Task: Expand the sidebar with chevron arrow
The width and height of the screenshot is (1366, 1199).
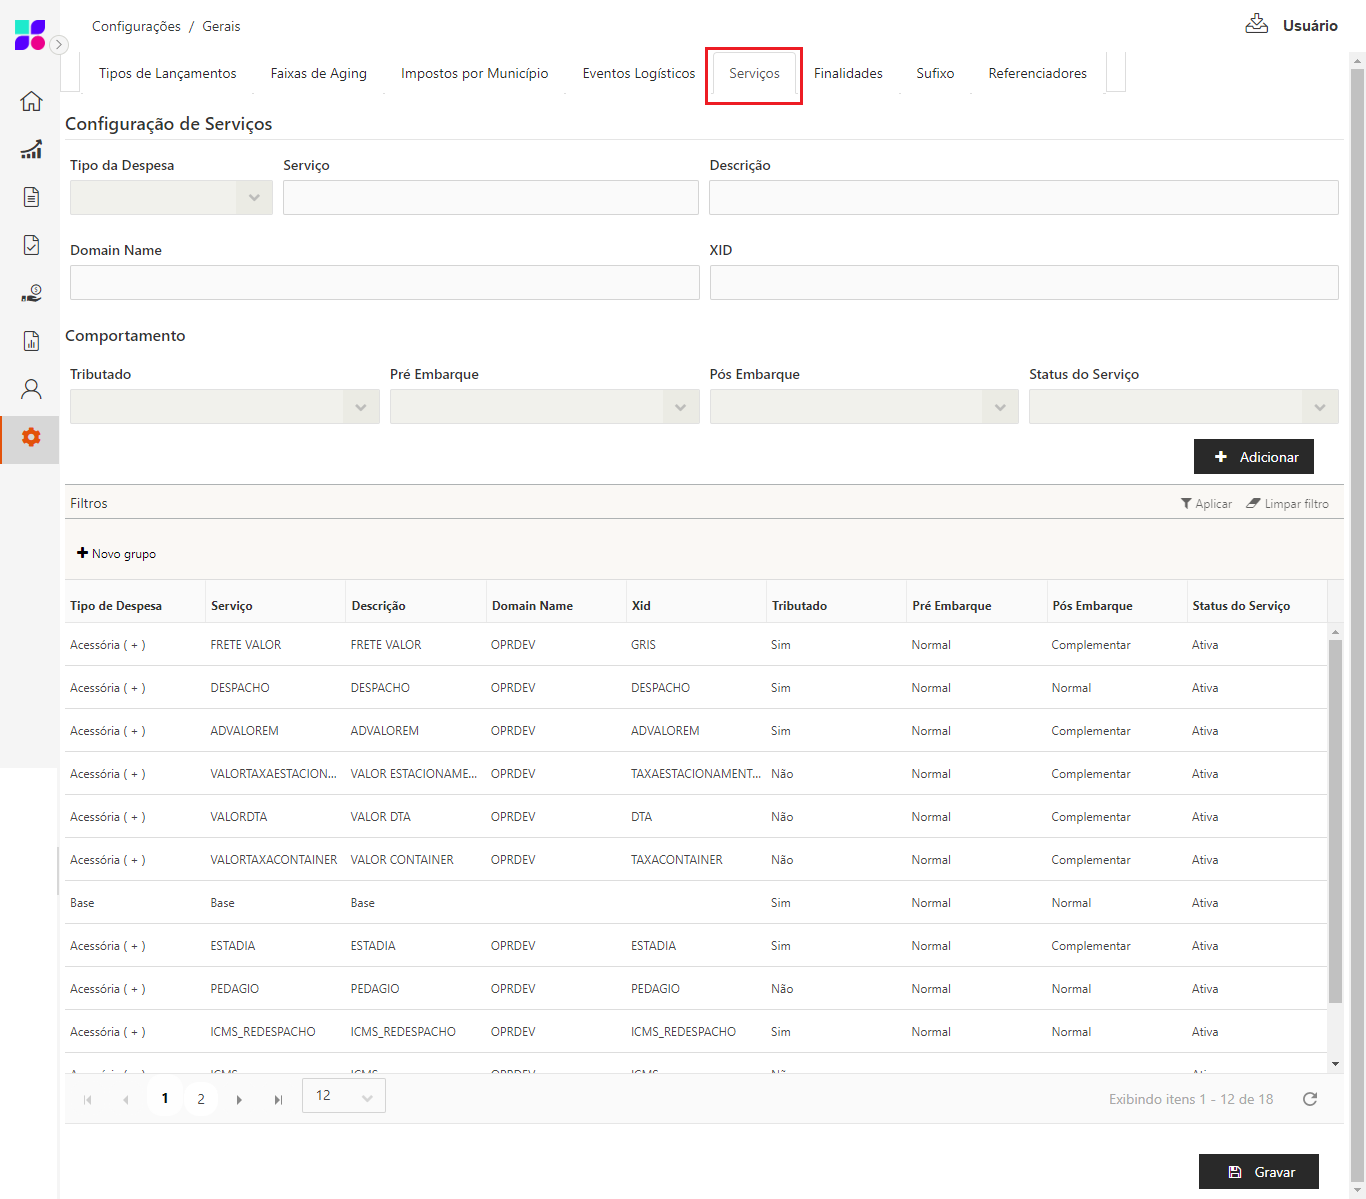Action: pyautogui.click(x=59, y=44)
